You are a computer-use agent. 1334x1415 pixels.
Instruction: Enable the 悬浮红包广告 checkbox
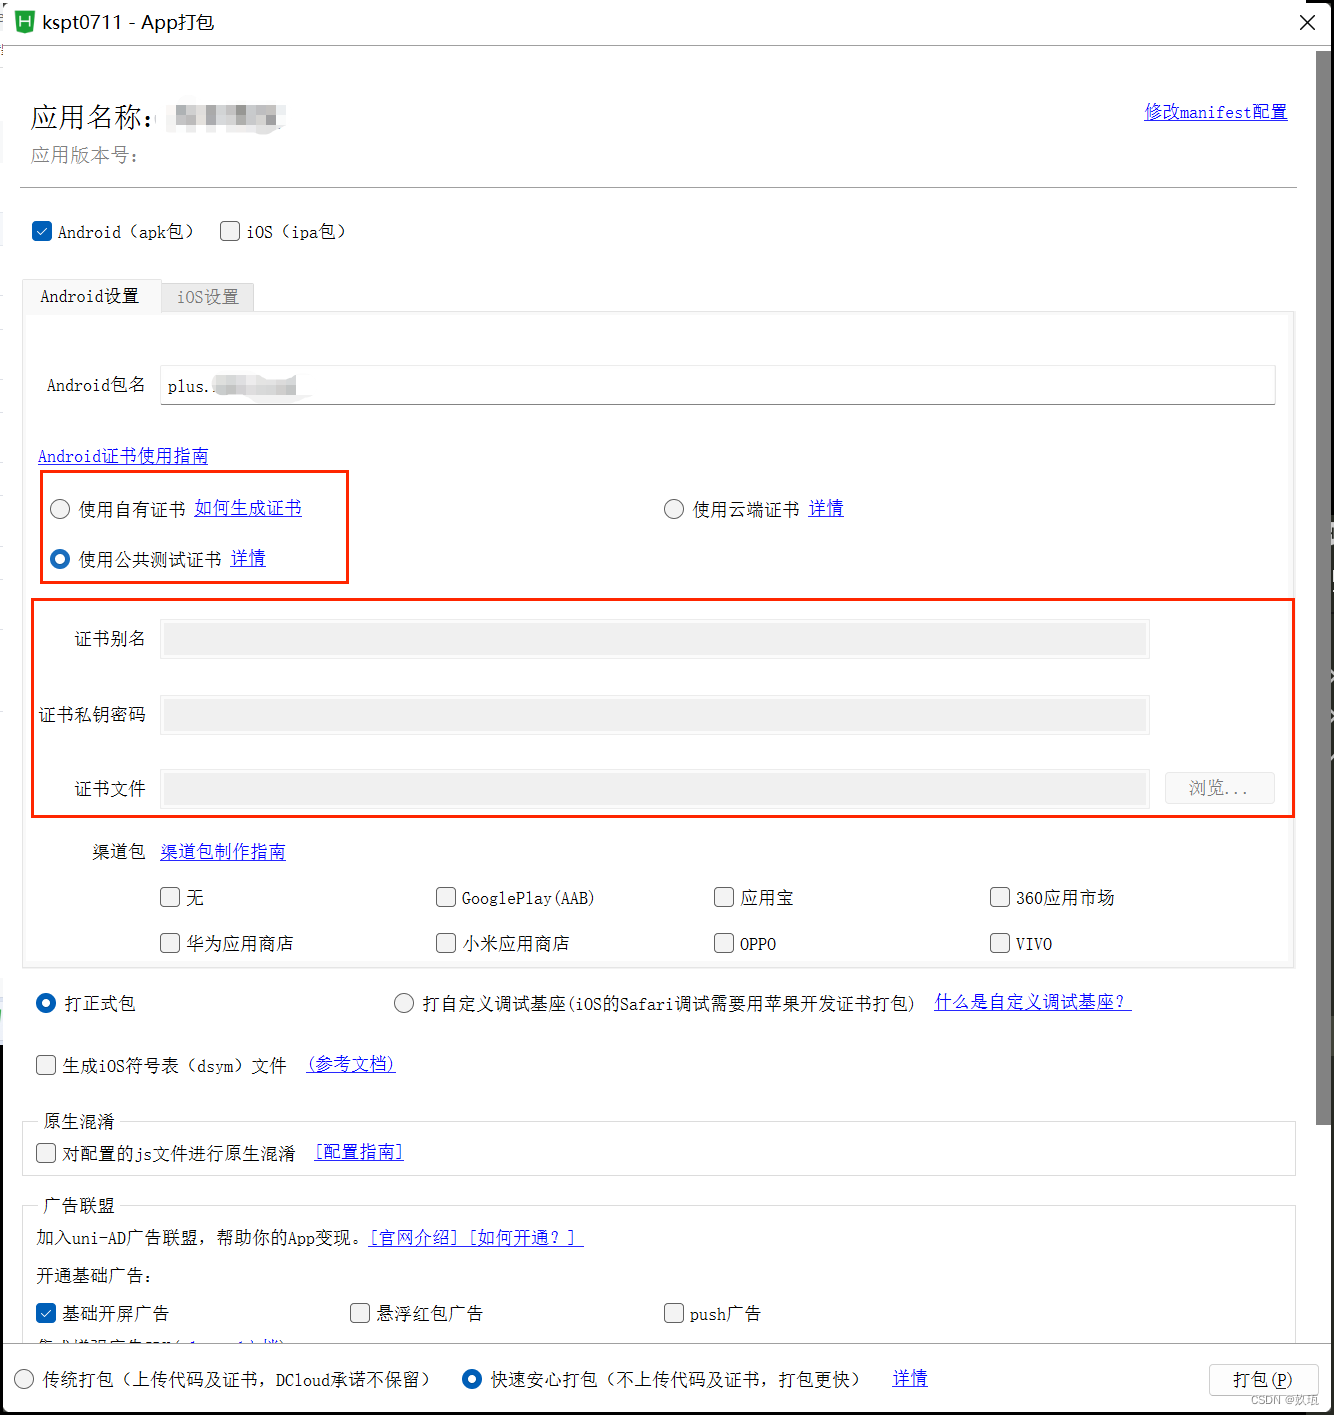pyautogui.click(x=360, y=1313)
